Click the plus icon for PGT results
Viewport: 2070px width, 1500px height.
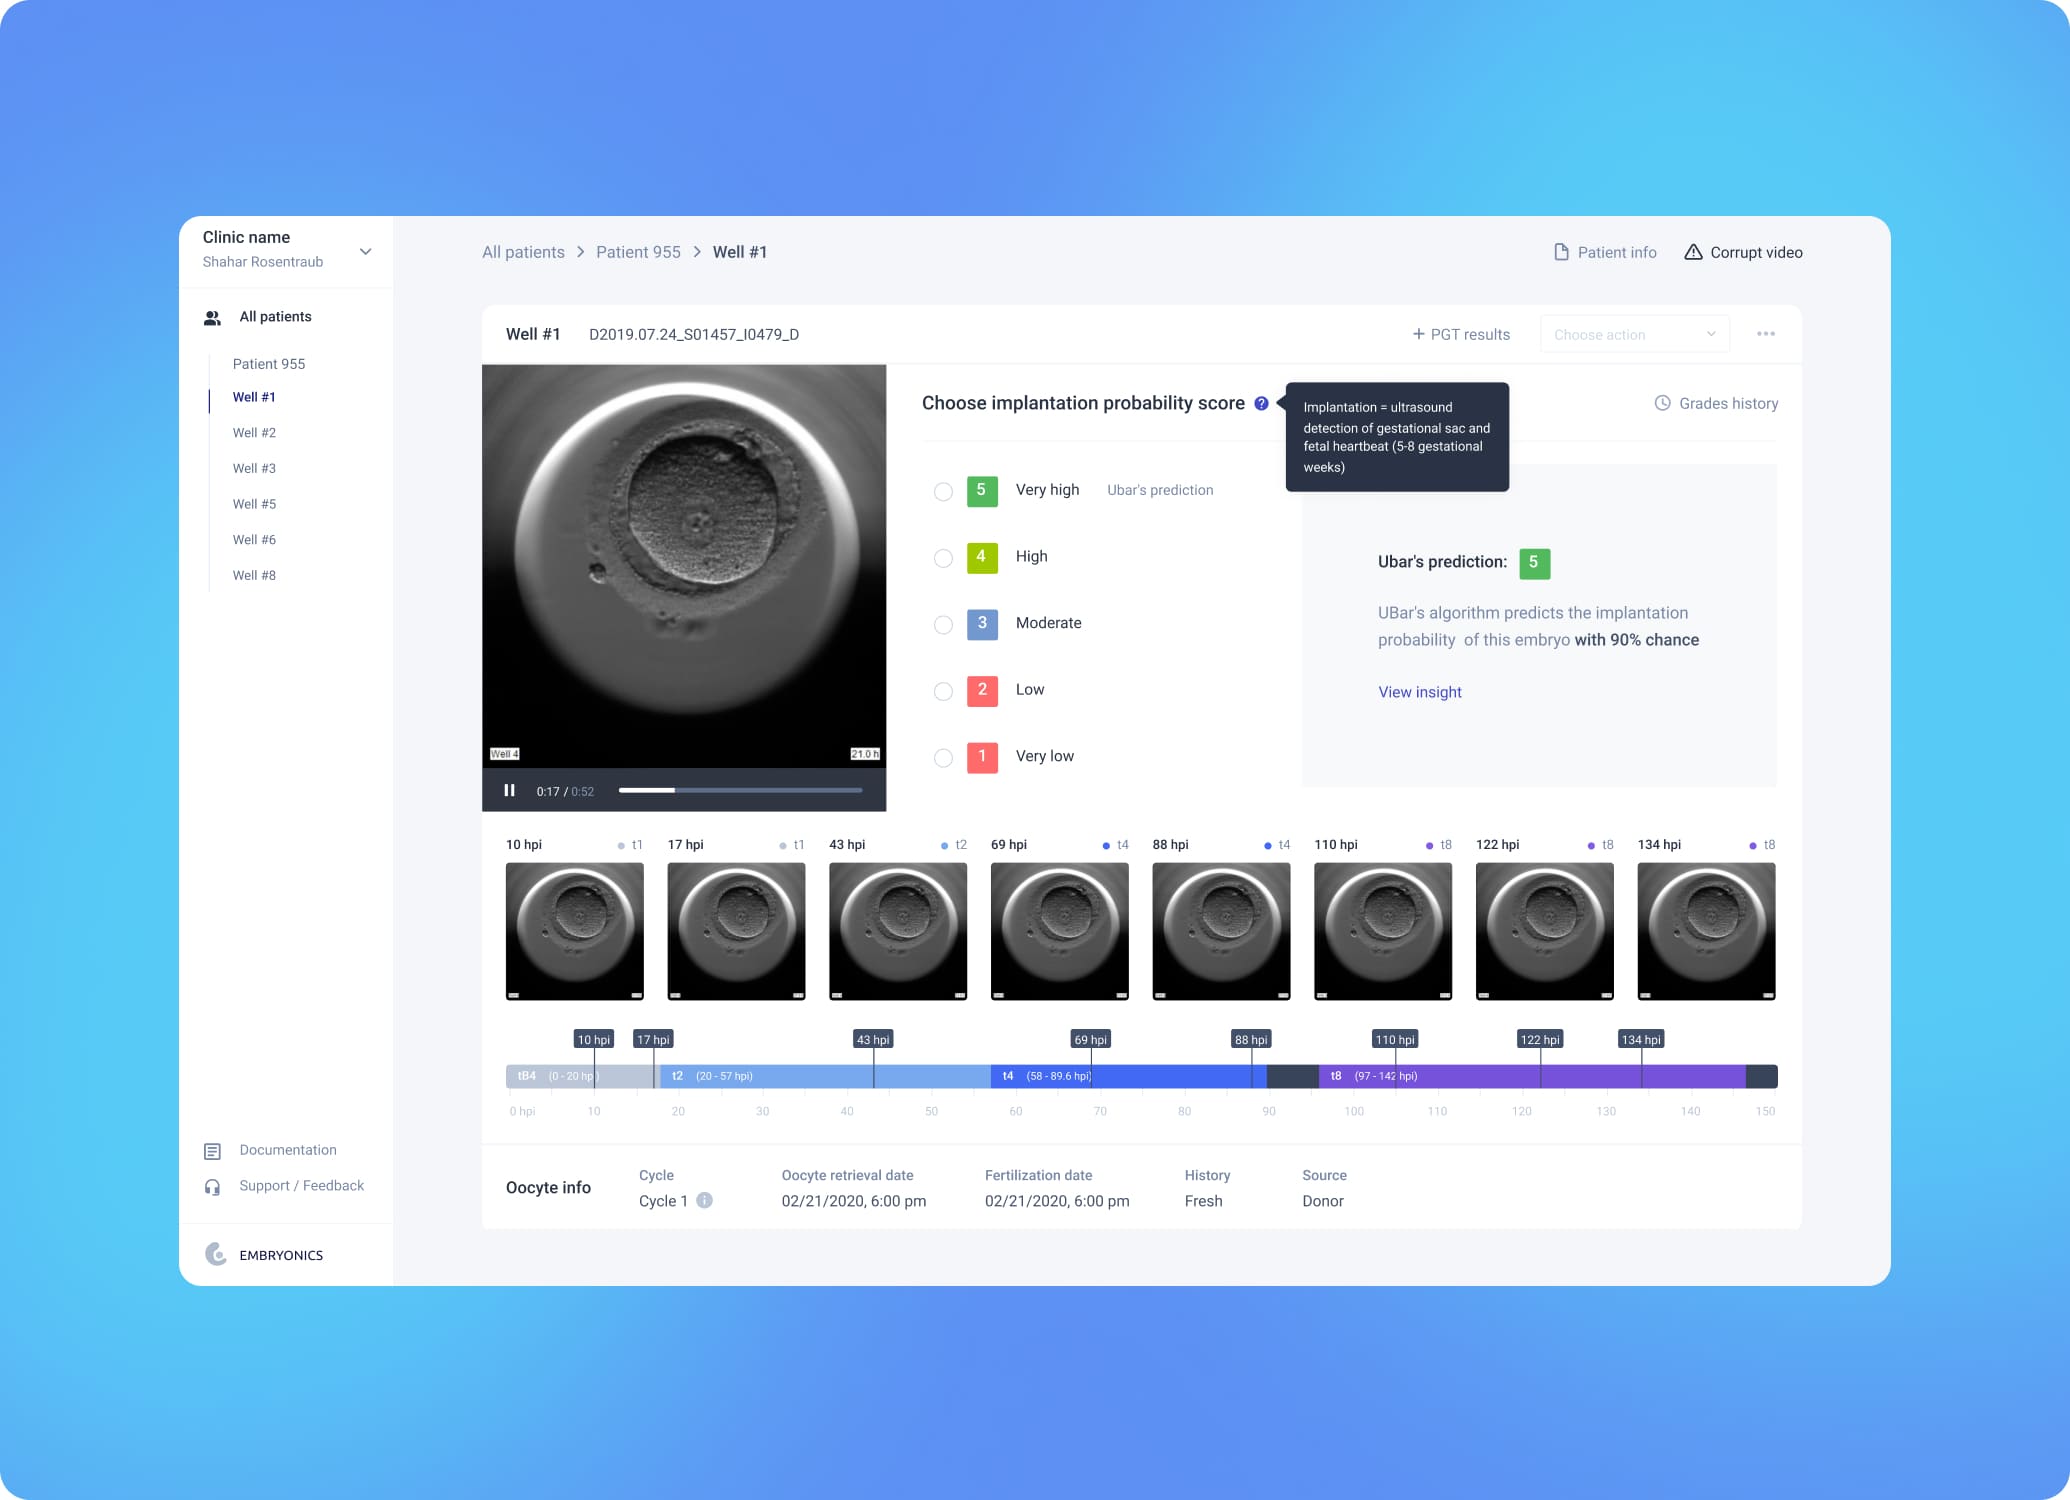1418,334
